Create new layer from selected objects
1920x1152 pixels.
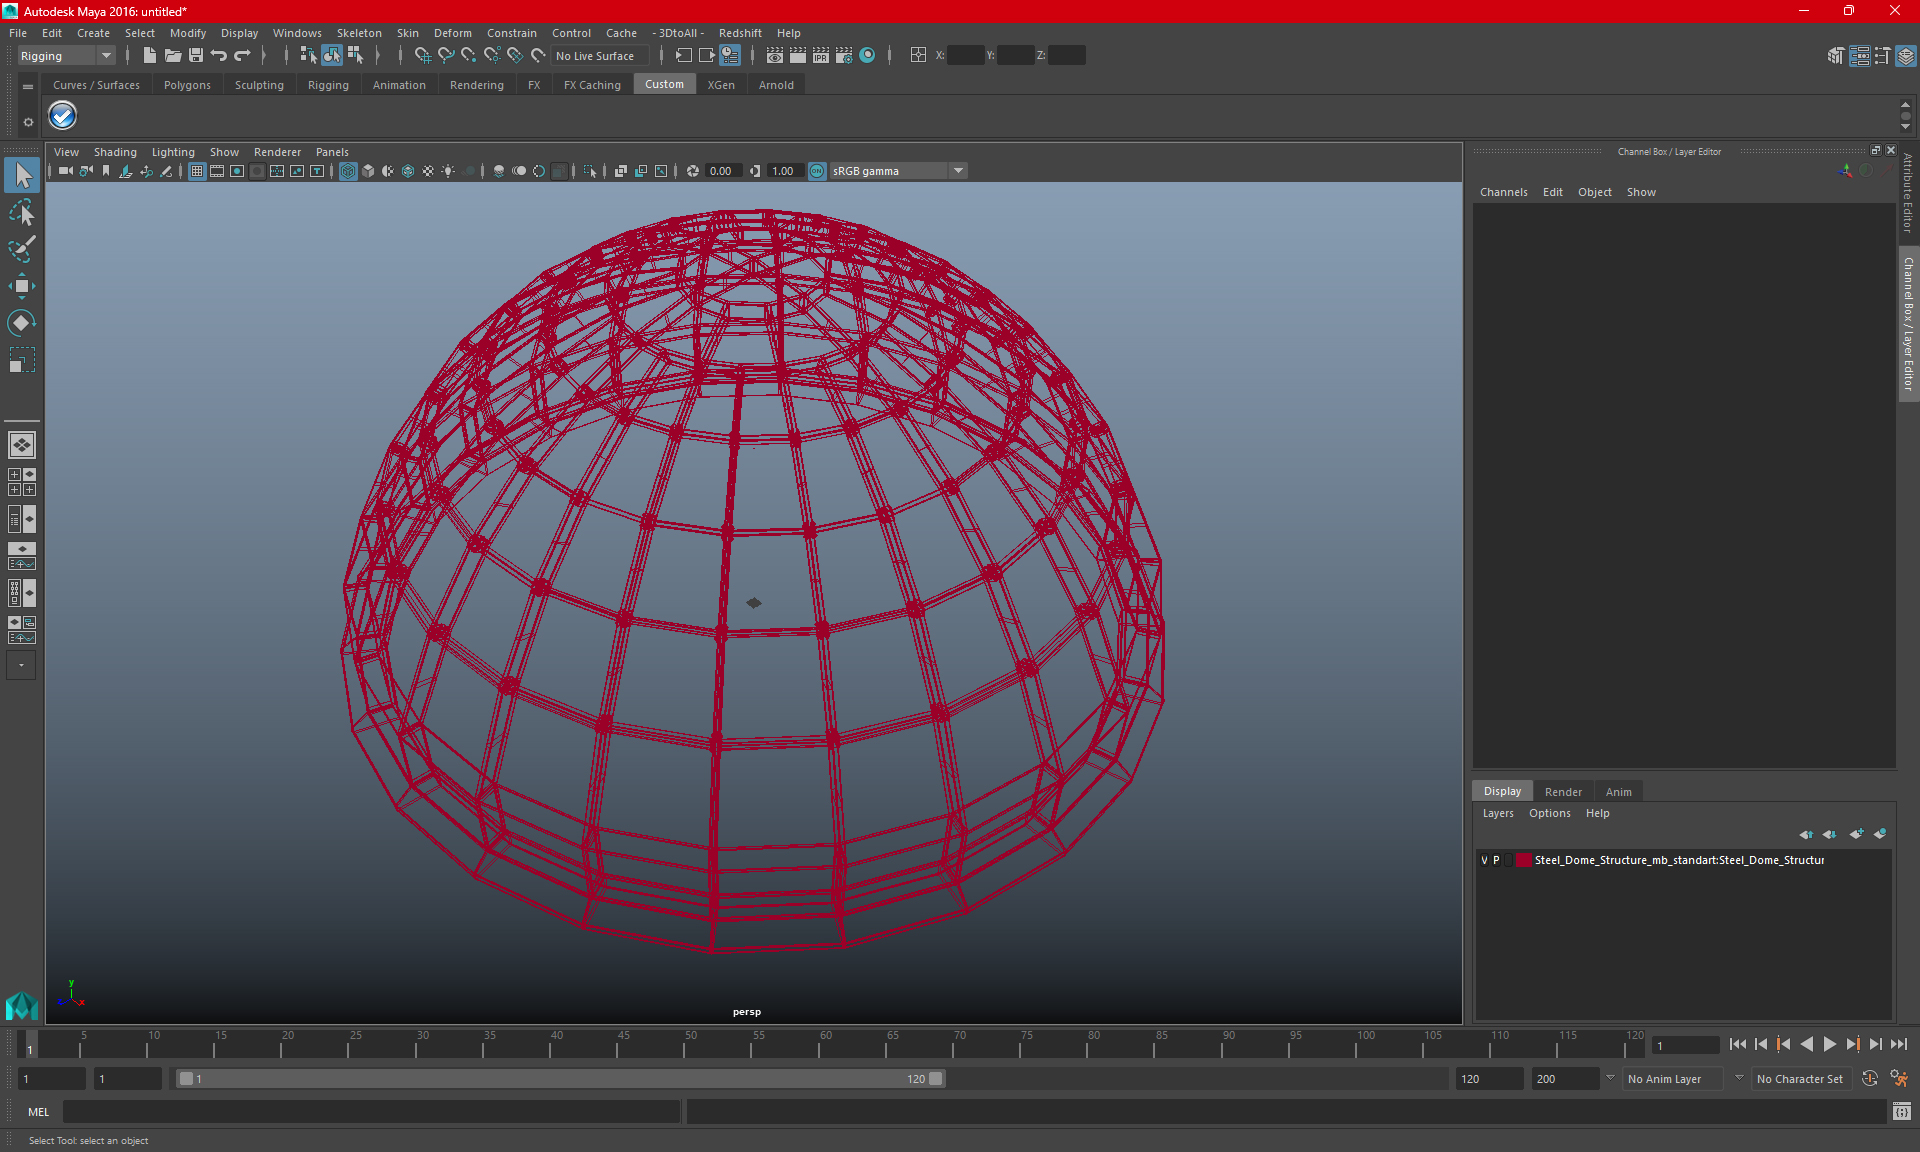click(x=1880, y=834)
